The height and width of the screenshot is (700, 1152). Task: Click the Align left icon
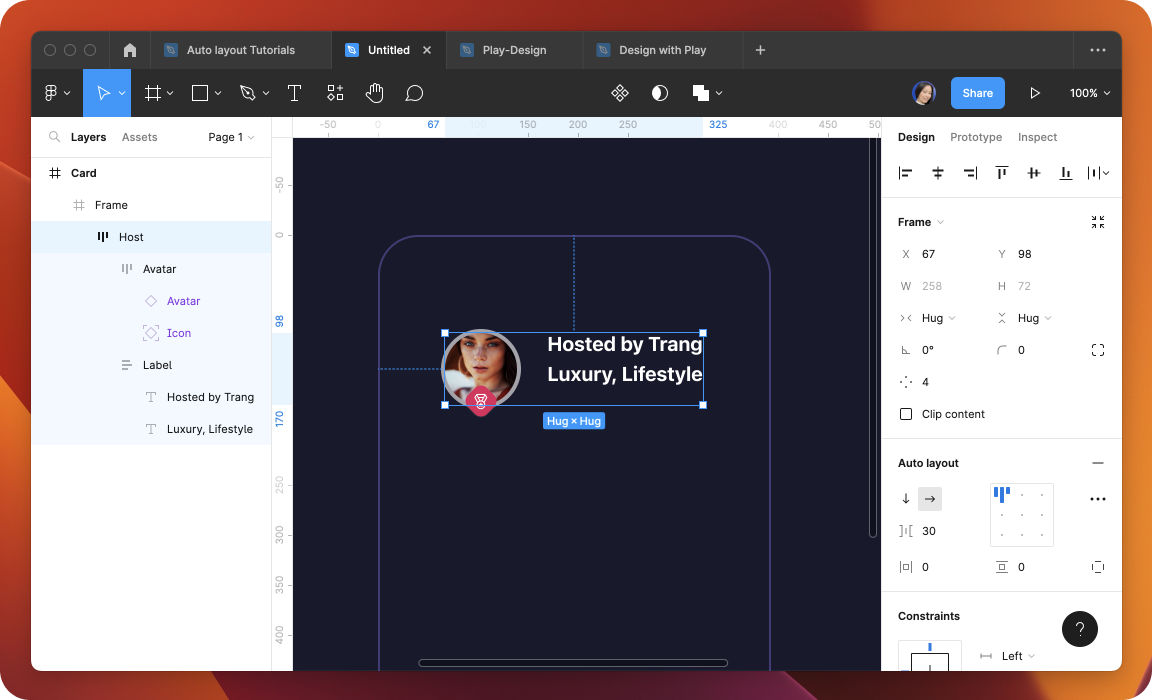click(x=906, y=173)
